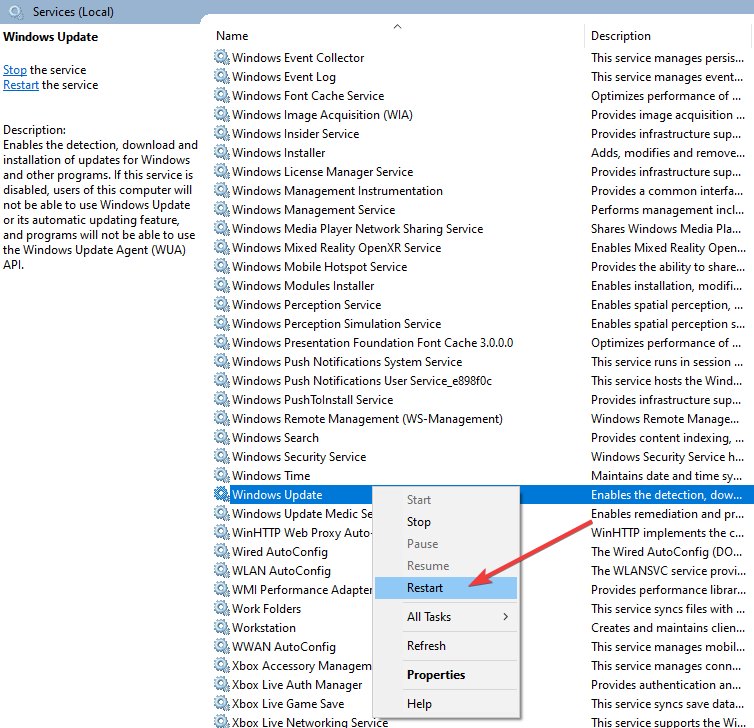
Task: Click the gear icon beside Windows Modules Installer
Action: click(x=221, y=285)
